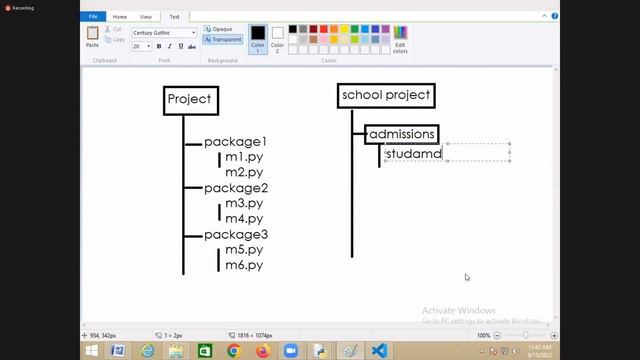The height and width of the screenshot is (360, 640).
Task: Click the horizontal scrollbar left arrow
Action: 84,325
